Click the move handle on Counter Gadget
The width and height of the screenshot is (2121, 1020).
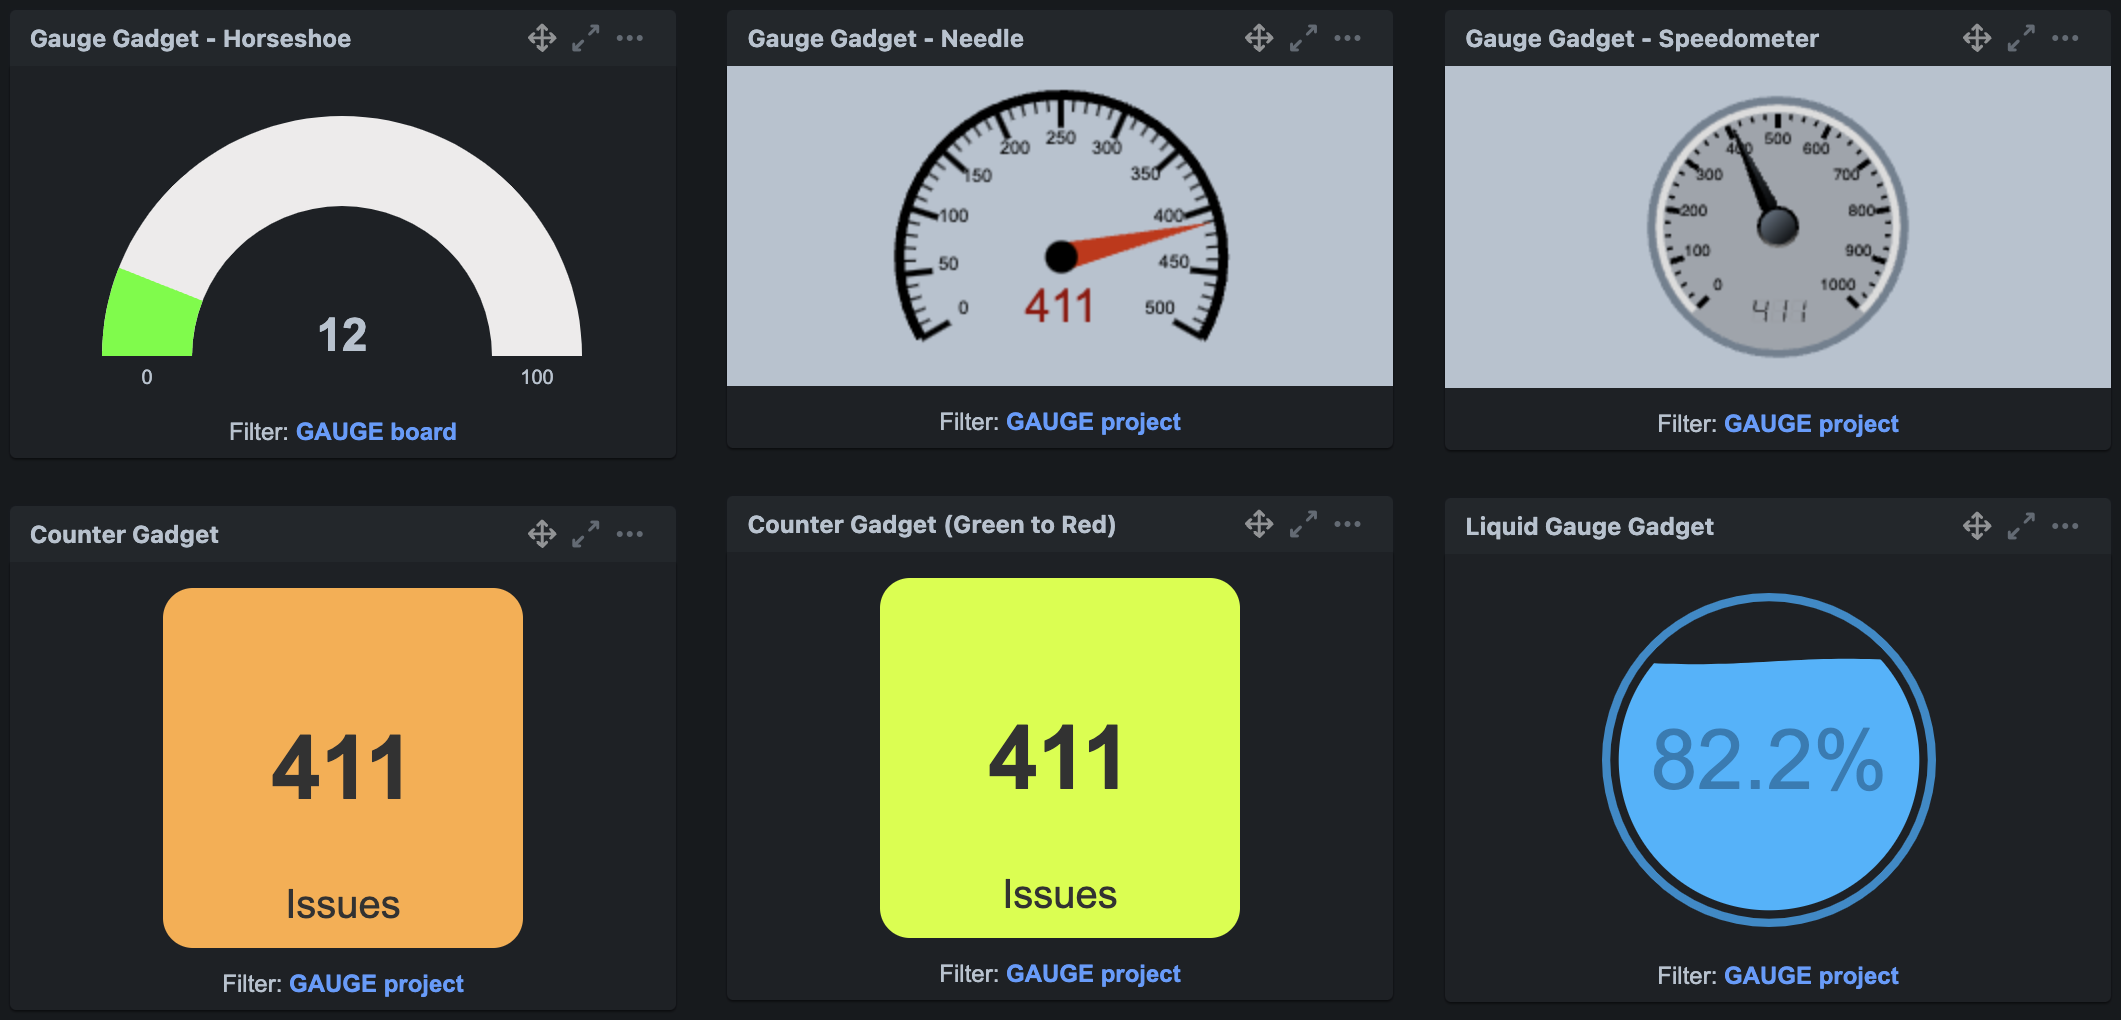pyautogui.click(x=541, y=533)
